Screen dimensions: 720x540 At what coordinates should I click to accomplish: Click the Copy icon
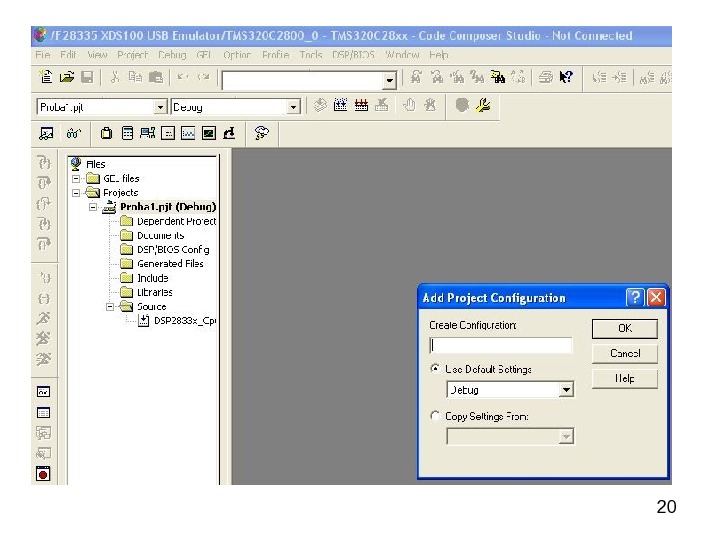135,77
